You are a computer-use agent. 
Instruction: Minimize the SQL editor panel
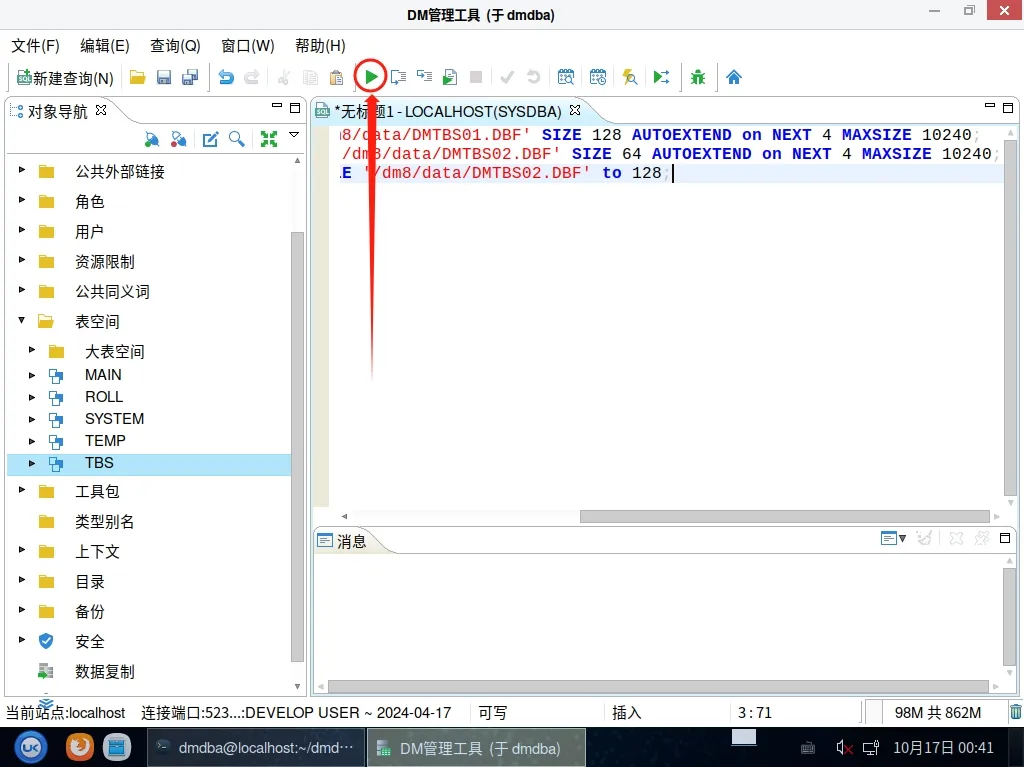[x=988, y=108]
